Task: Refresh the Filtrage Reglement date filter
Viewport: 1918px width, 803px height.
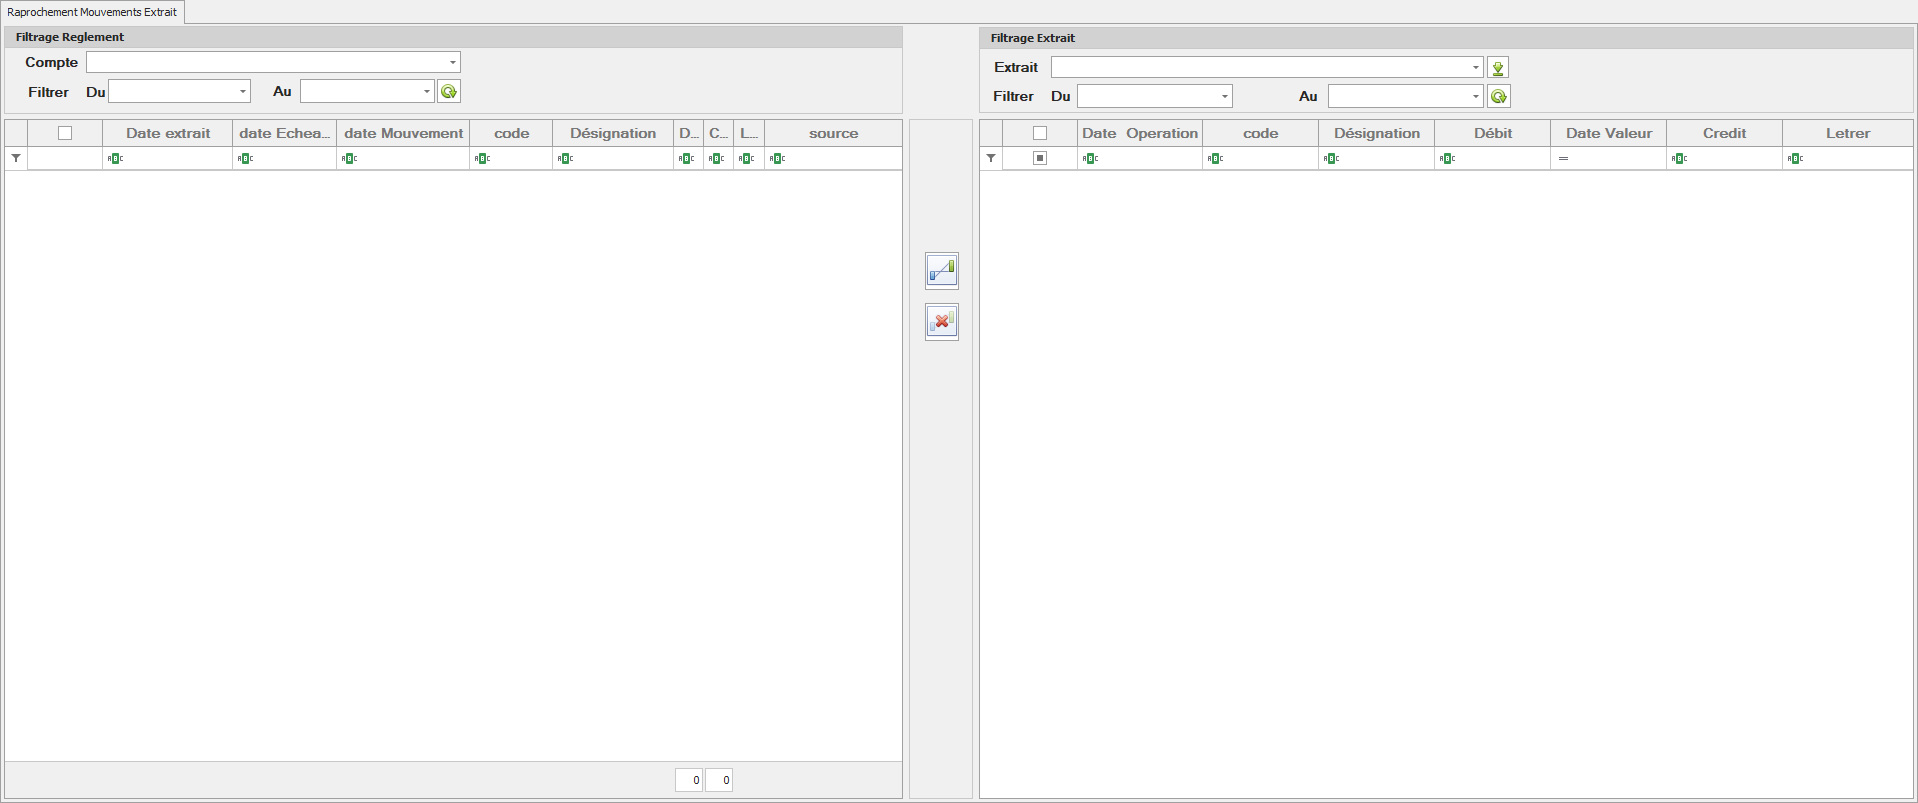Action: tap(449, 92)
